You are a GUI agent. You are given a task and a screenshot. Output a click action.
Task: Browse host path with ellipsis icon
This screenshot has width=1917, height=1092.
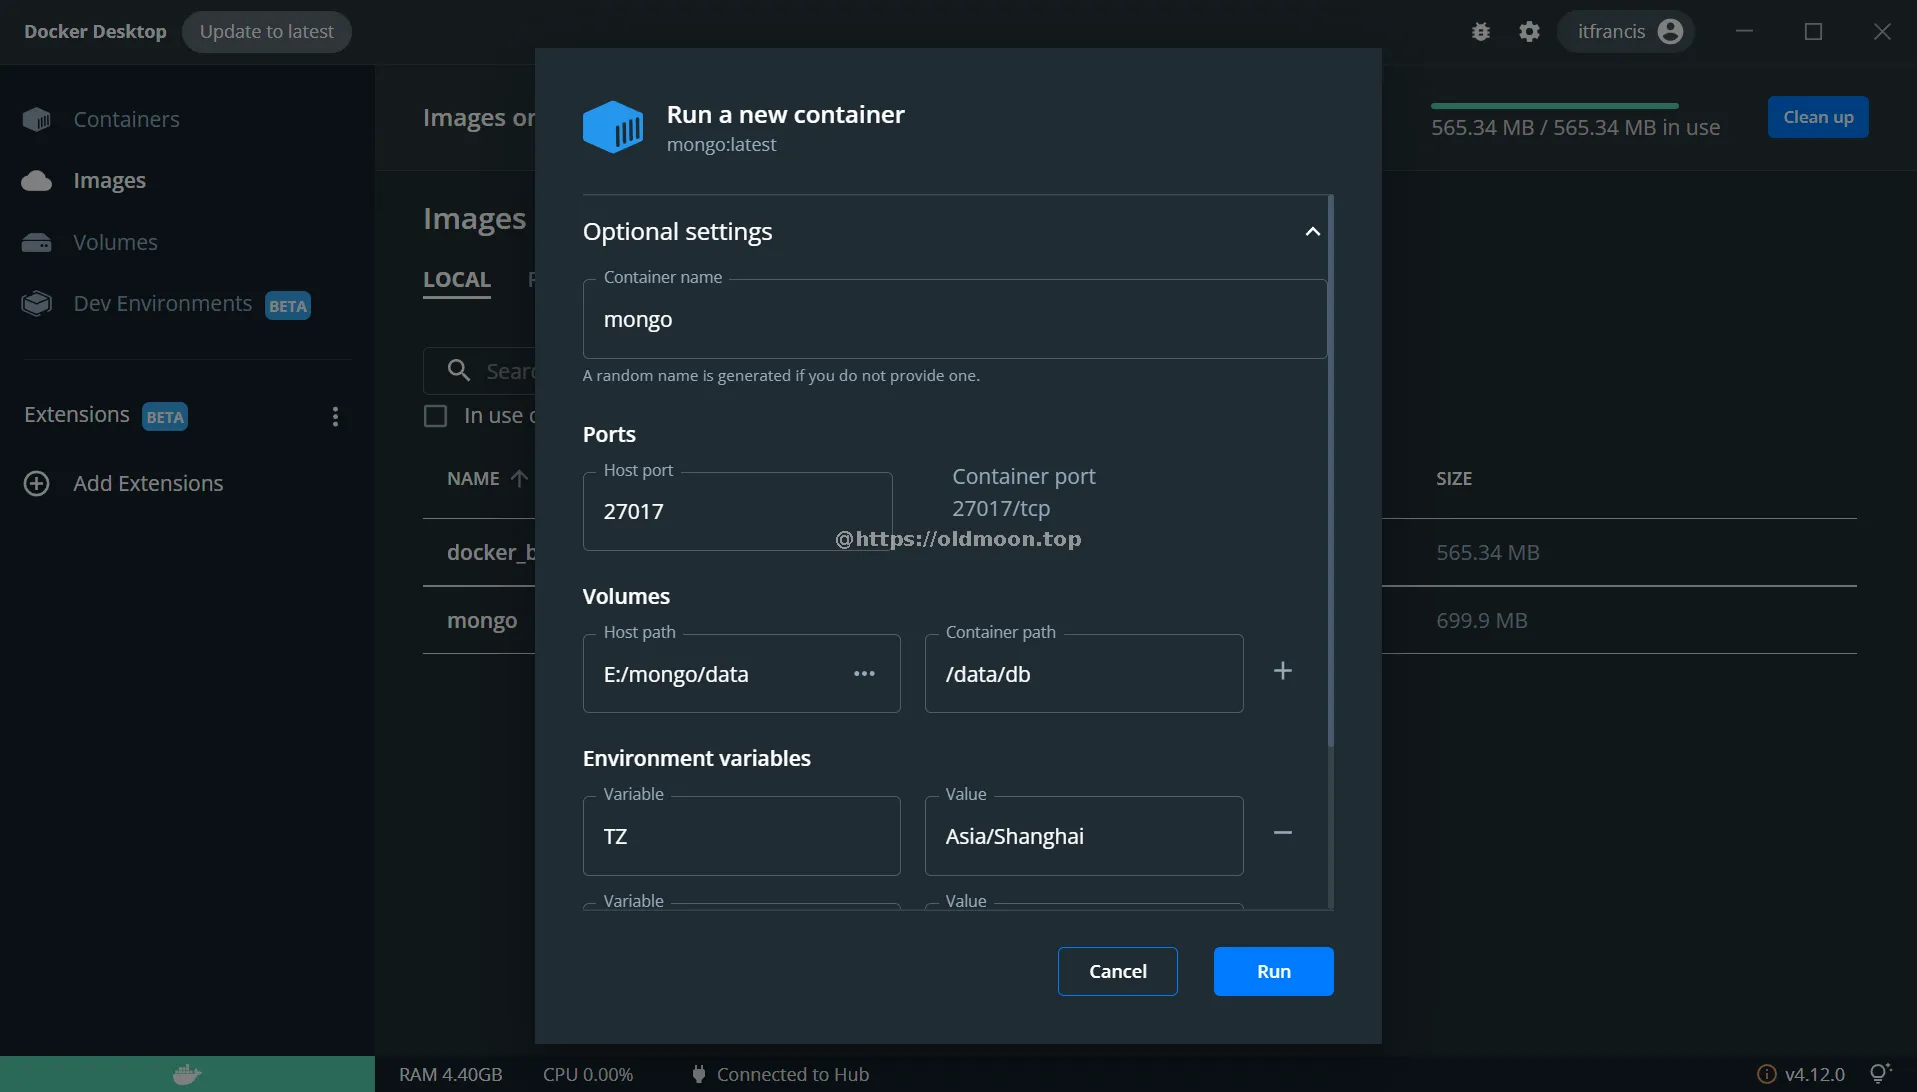[x=864, y=674]
